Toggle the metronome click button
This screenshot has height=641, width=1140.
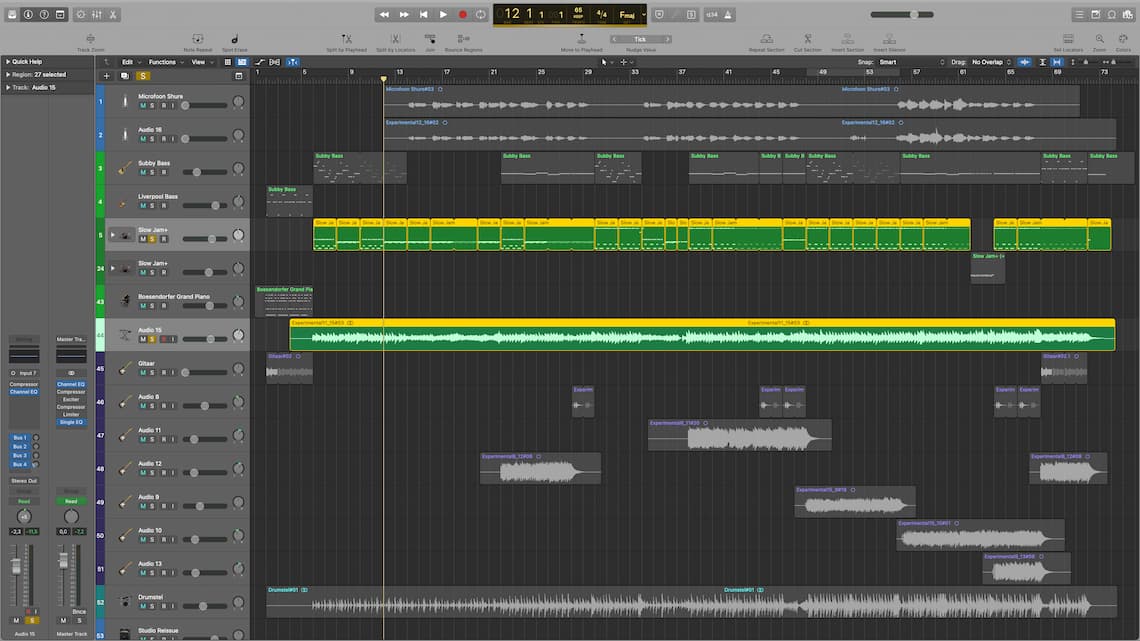click(x=728, y=15)
